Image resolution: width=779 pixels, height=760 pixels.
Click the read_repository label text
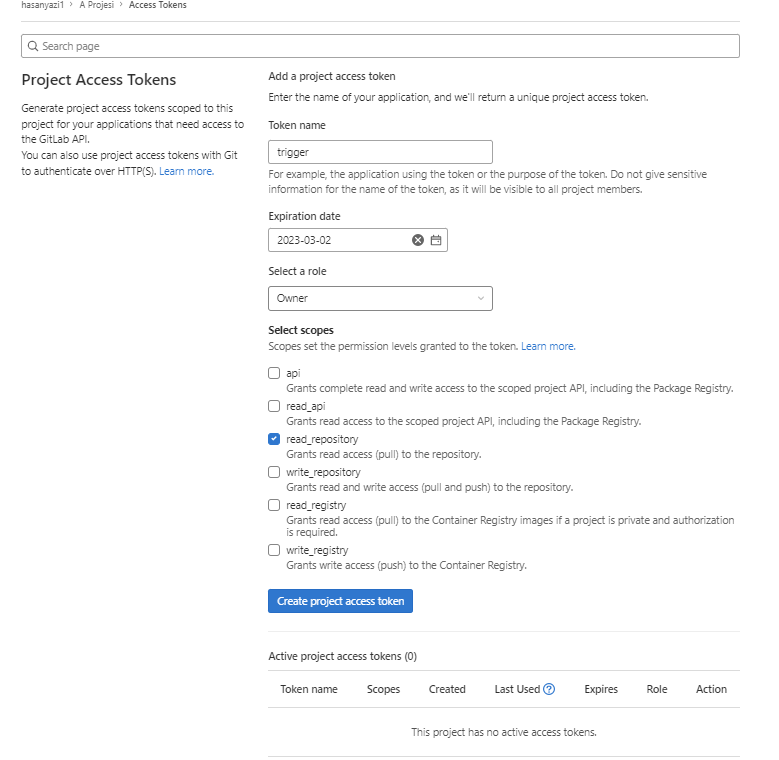pyautogui.click(x=322, y=439)
